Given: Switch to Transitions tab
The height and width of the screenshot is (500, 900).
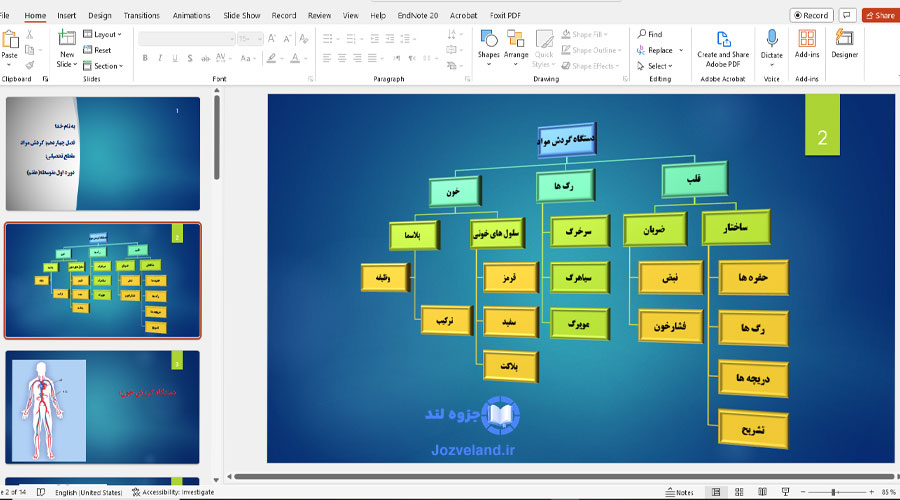Looking at the screenshot, I should (142, 15).
